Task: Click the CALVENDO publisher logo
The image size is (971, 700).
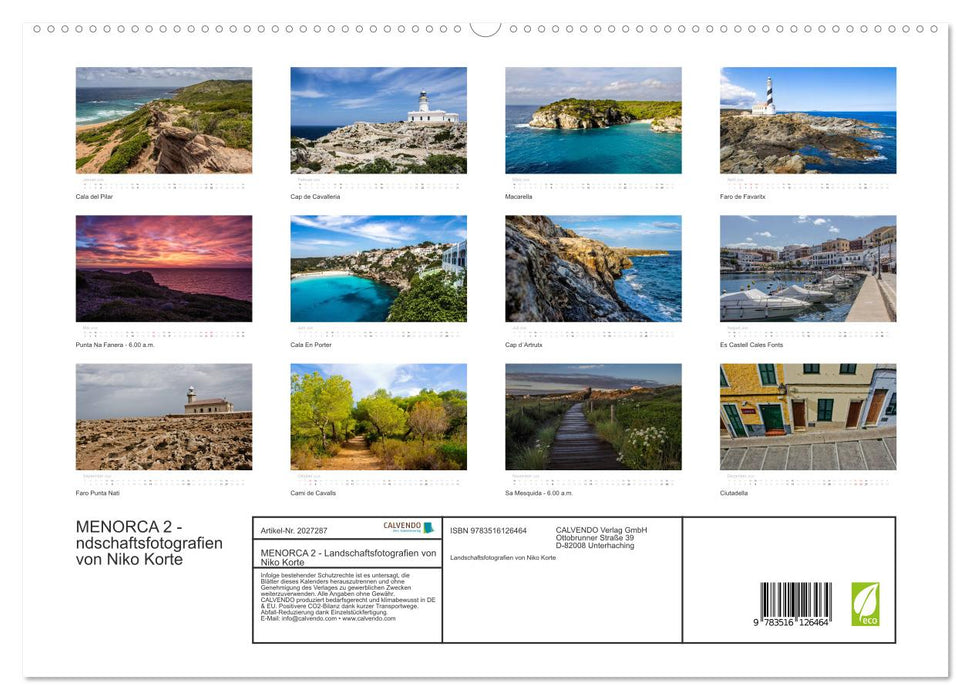Action: pos(404,527)
